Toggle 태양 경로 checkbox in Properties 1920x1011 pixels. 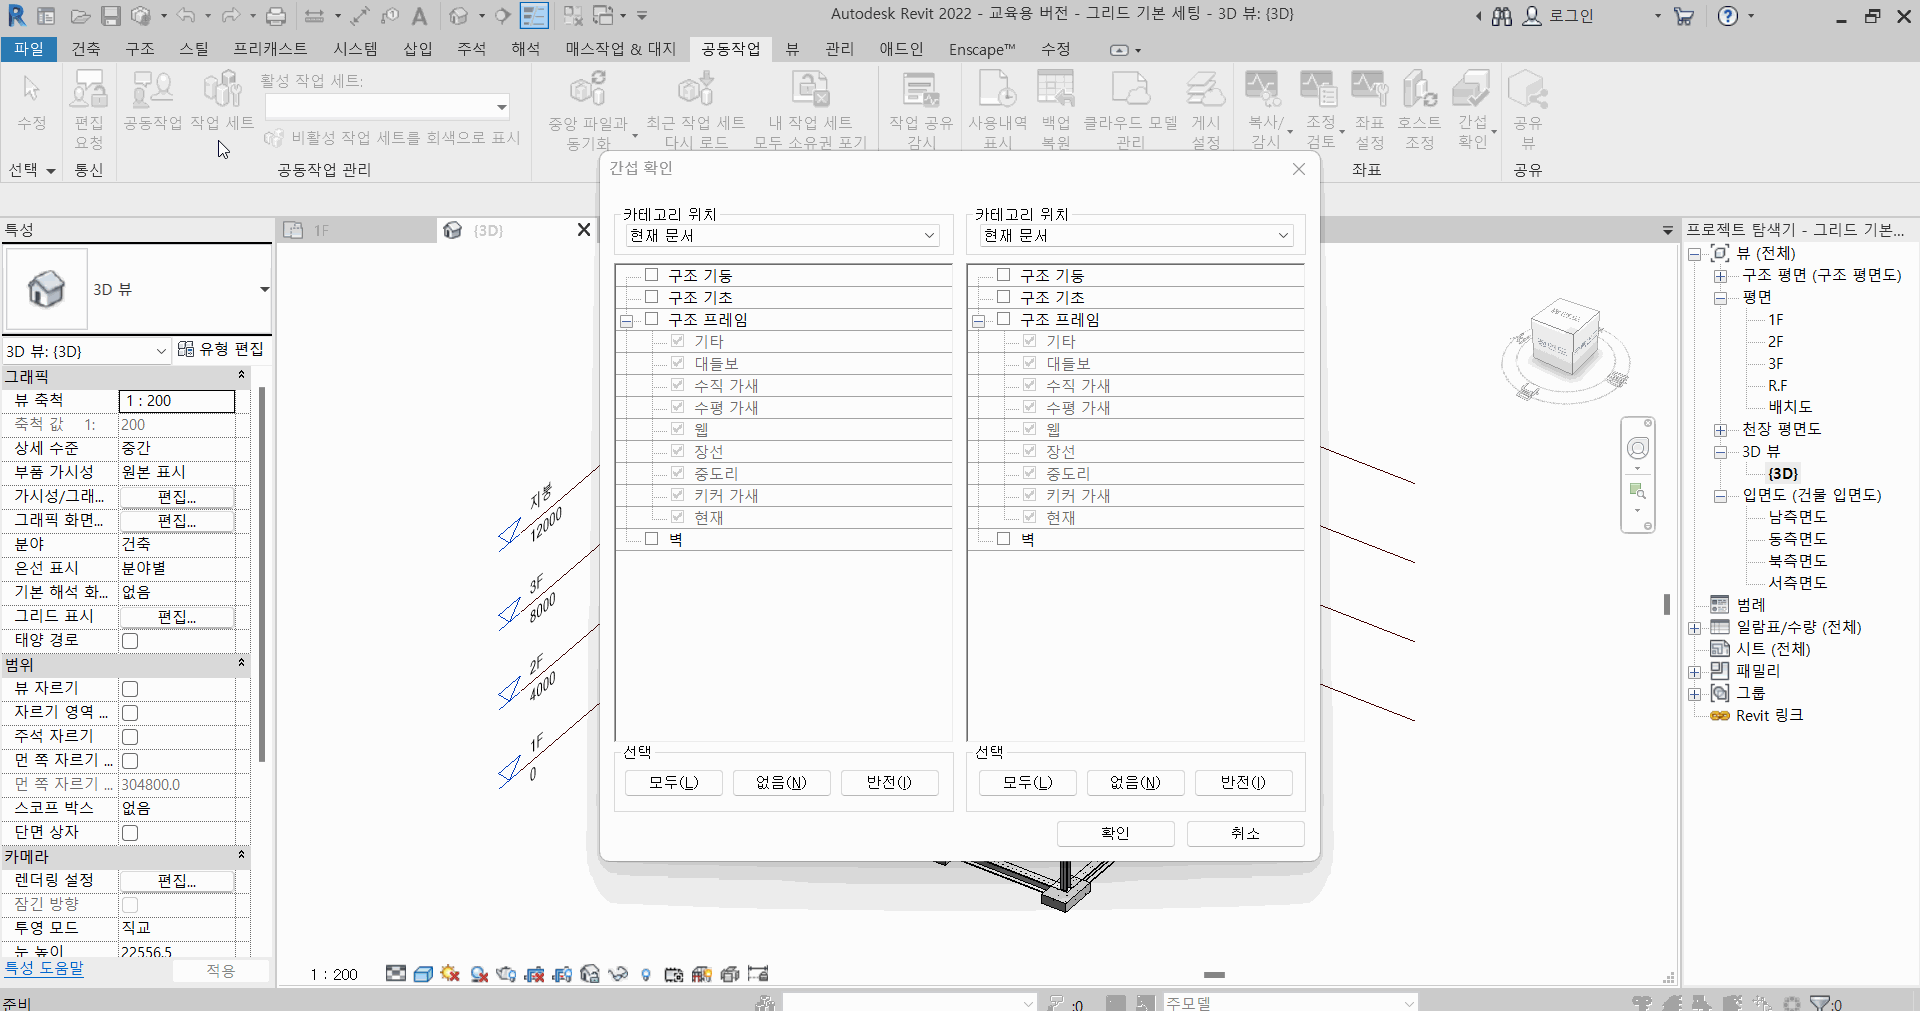pos(130,641)
